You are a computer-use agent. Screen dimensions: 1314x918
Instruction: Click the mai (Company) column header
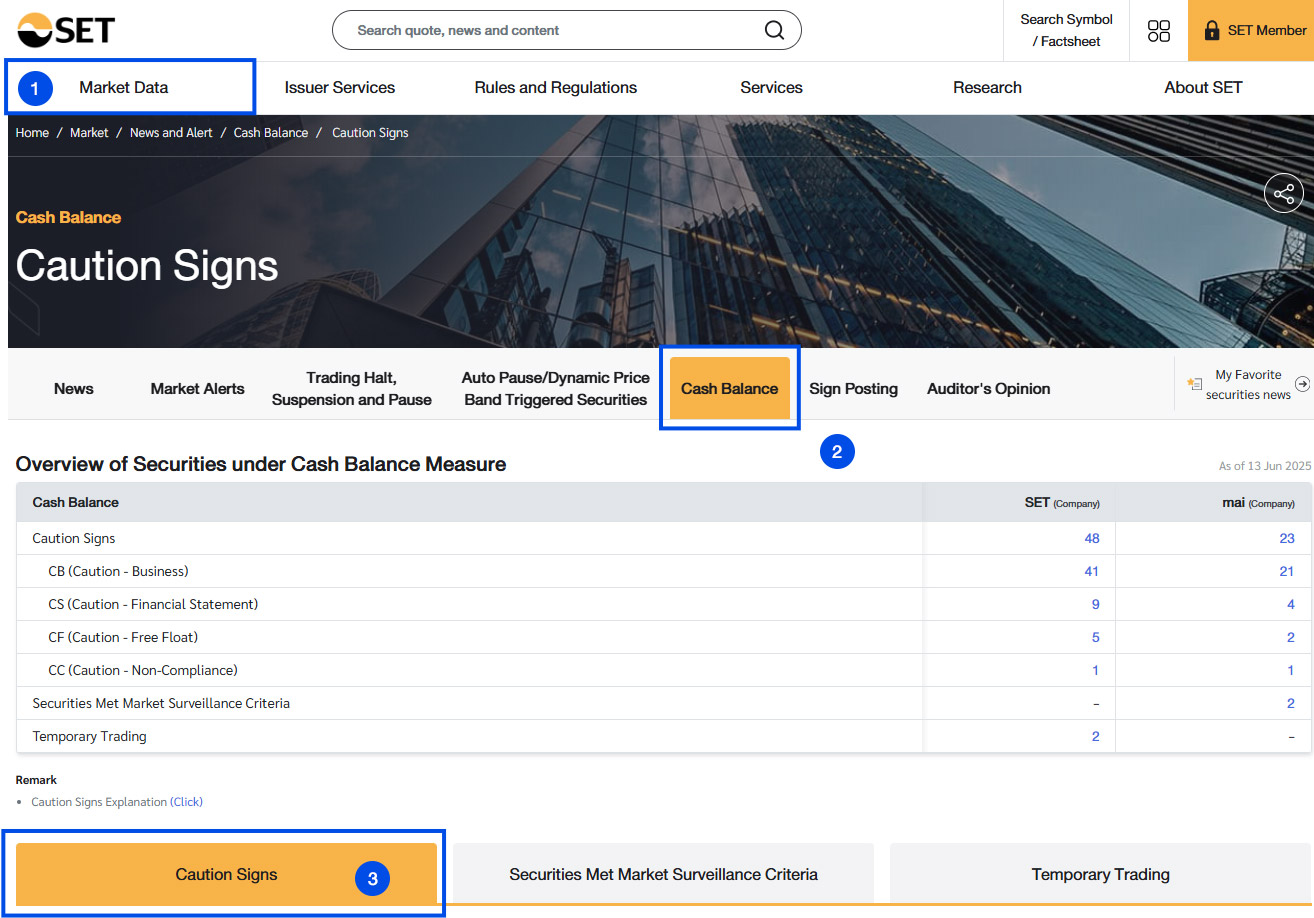click(1258, 503)
